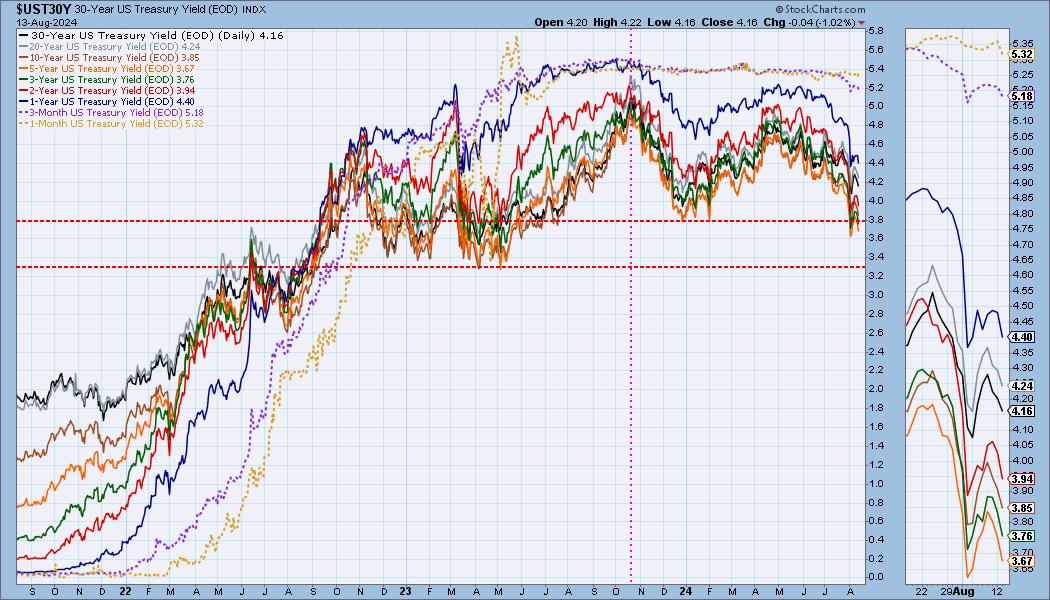Click the Open 4.20 value in header

coord(561,22)
